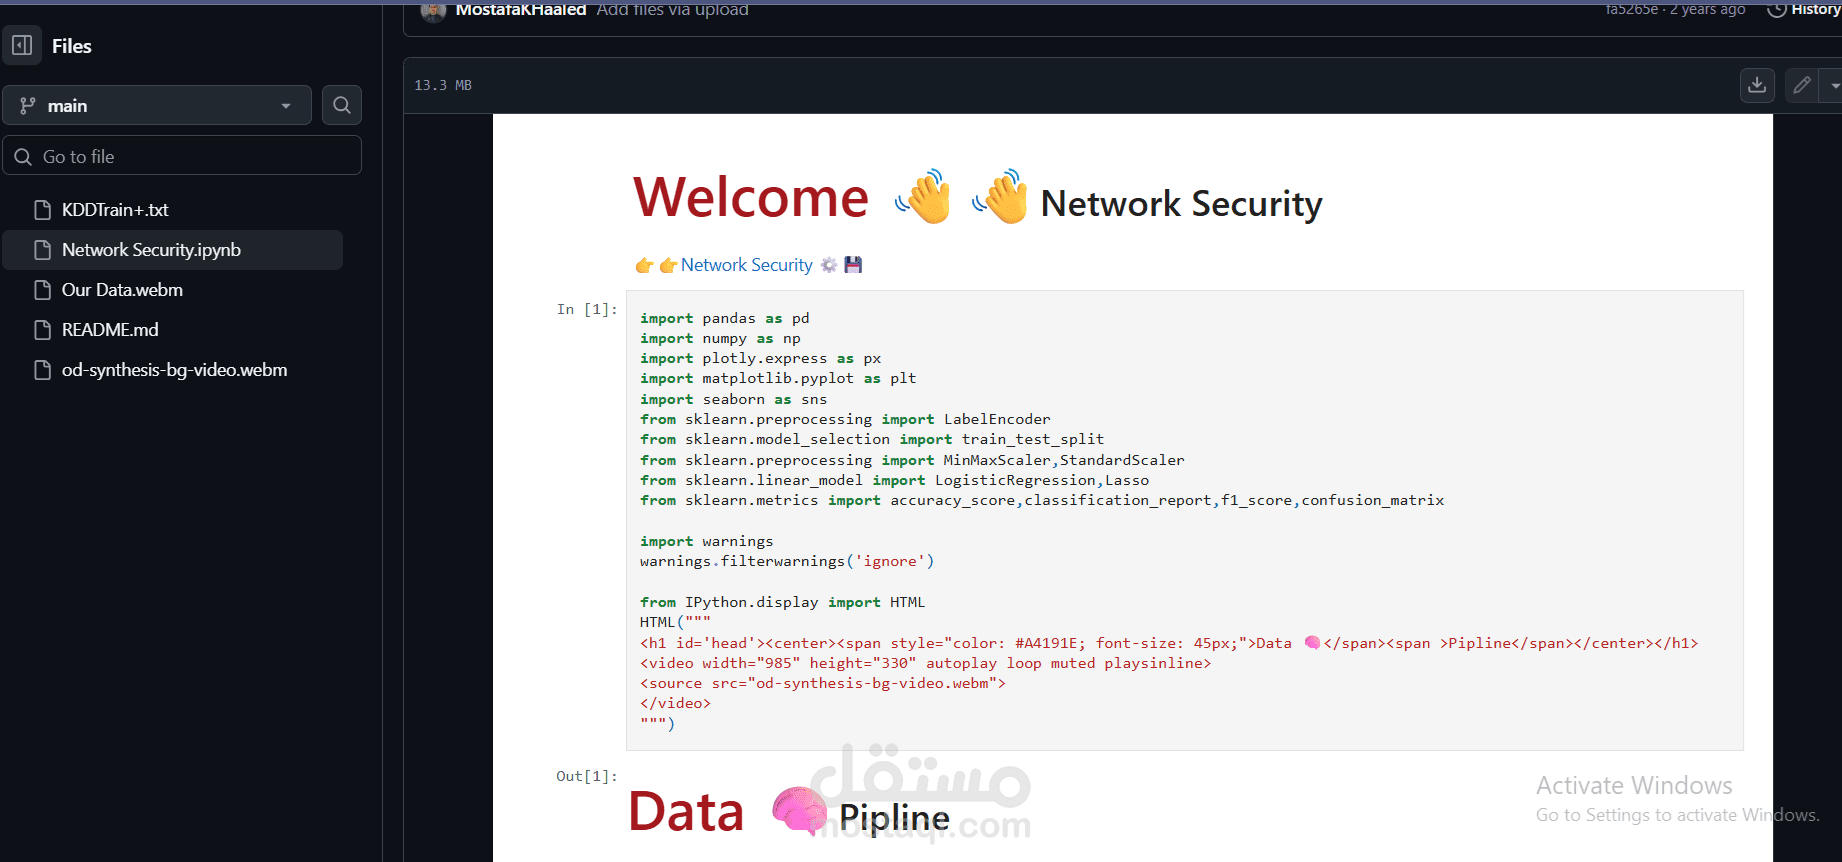This screenshot has height=862, width=1842.
Task: Open 'Add files via upload' commit message
Action: [x=672, y=9]
